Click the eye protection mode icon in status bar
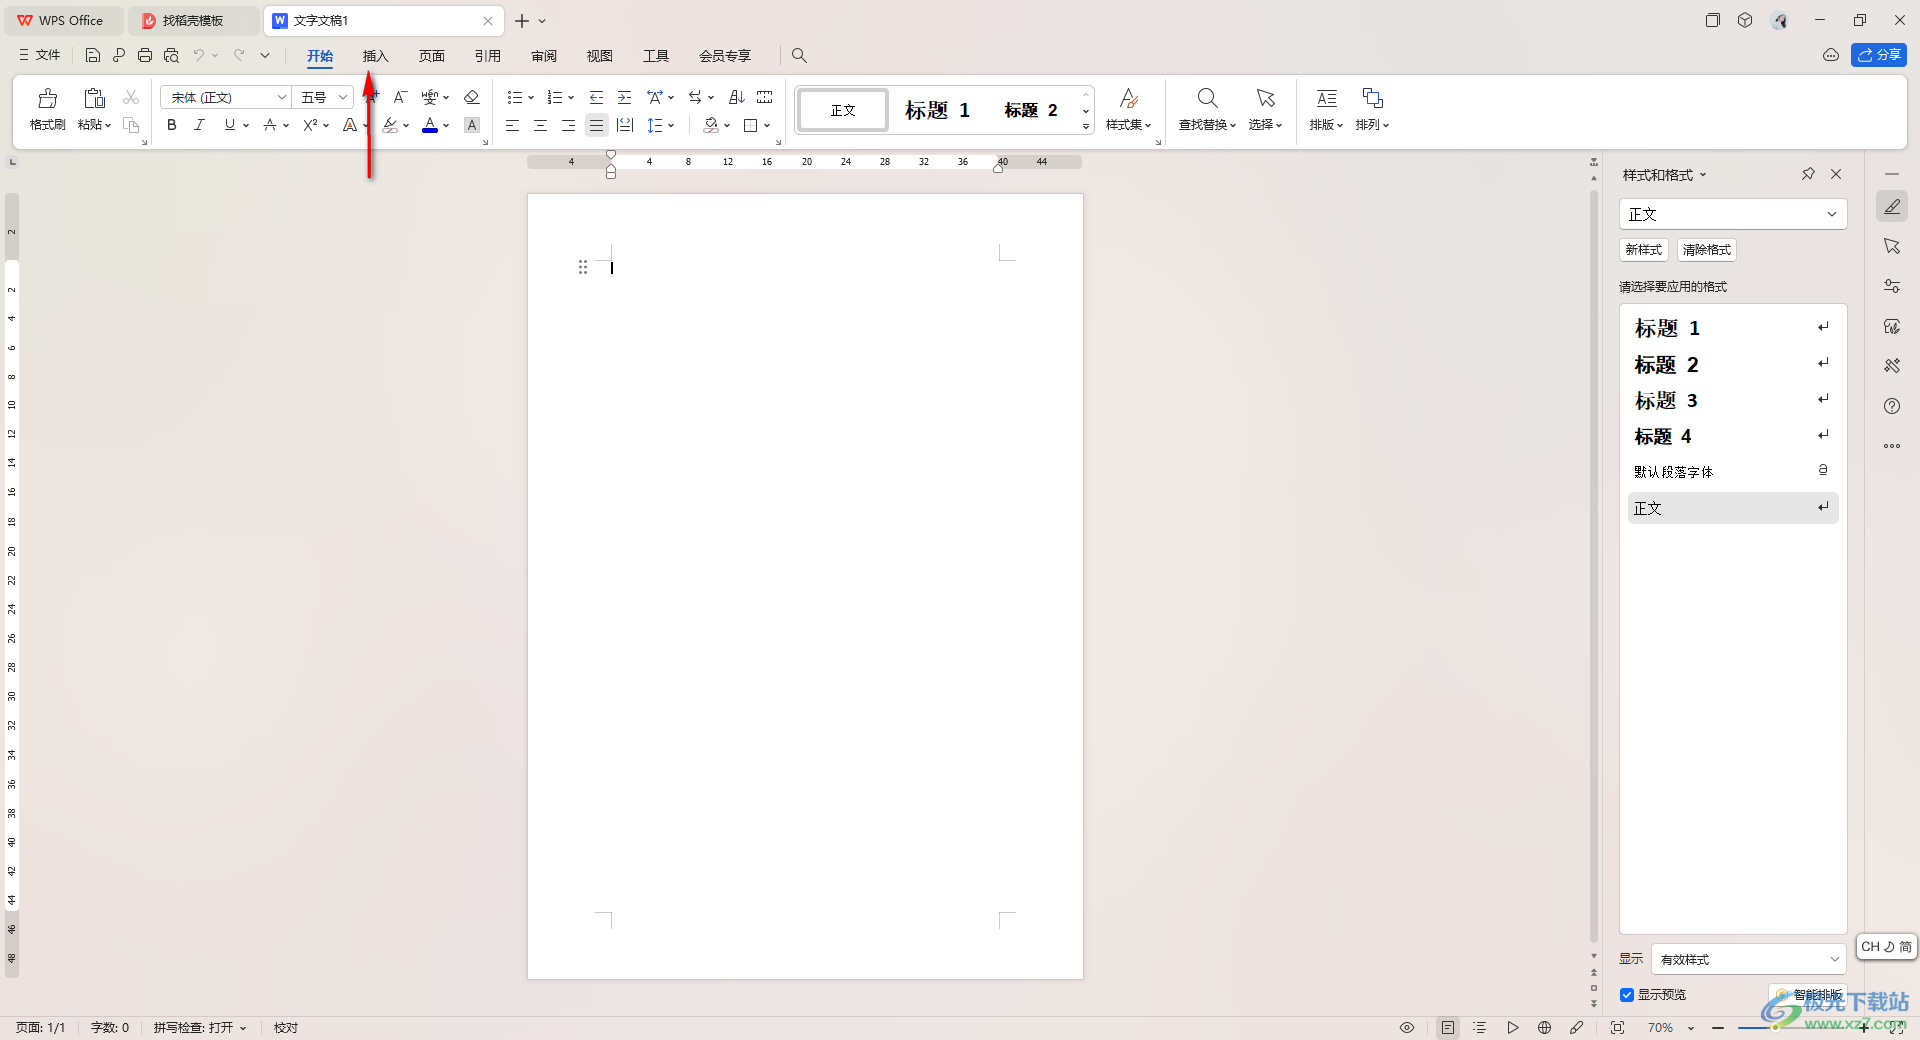The image size is (1920, 1040). [1407, 1027]
